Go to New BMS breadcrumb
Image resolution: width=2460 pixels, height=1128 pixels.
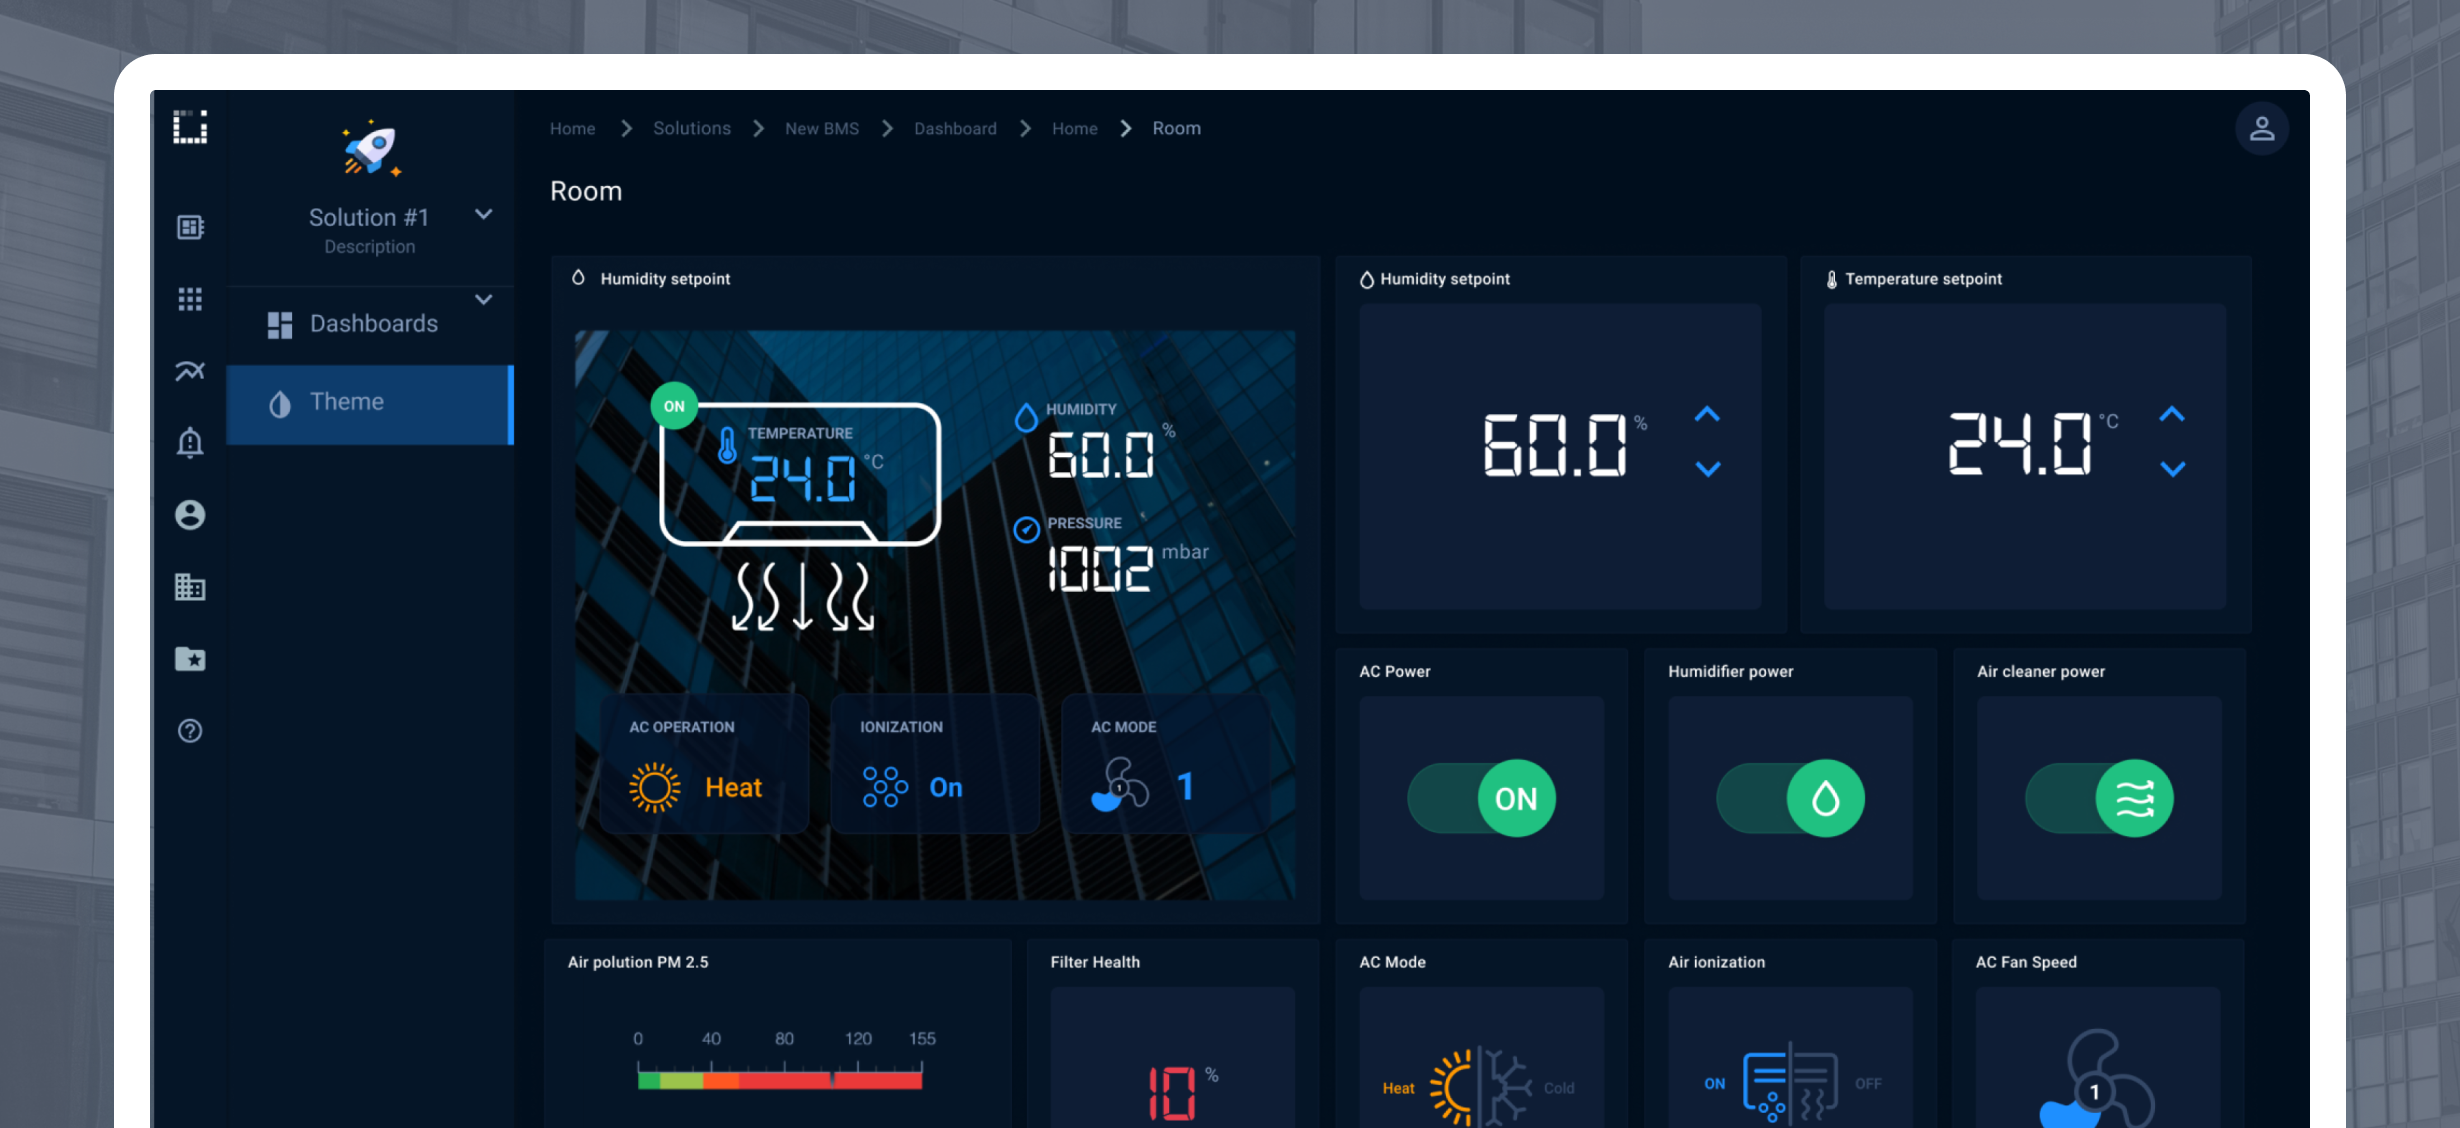(x=822, y=128)
